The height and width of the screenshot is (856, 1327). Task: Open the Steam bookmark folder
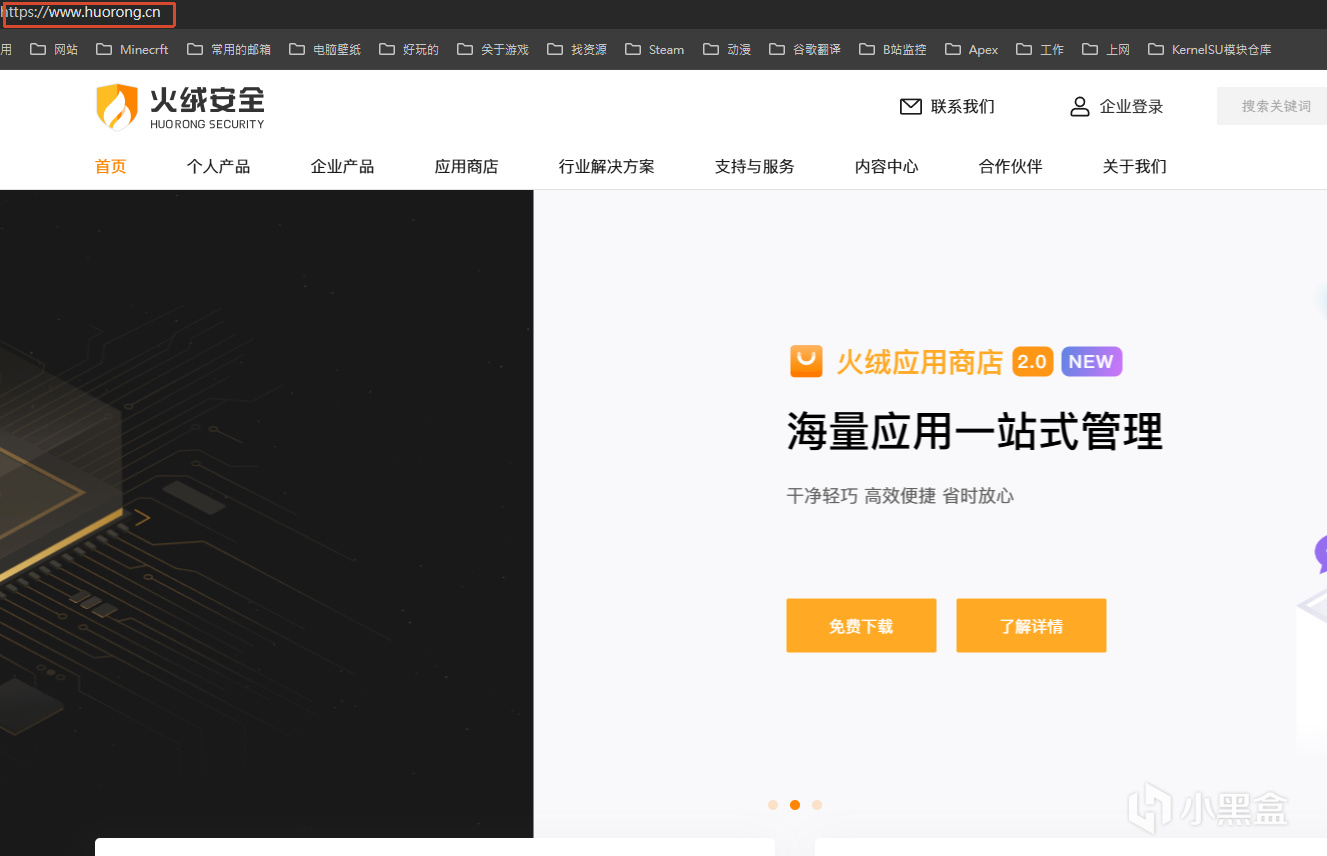pyautogui.click(x=655, y=49)
